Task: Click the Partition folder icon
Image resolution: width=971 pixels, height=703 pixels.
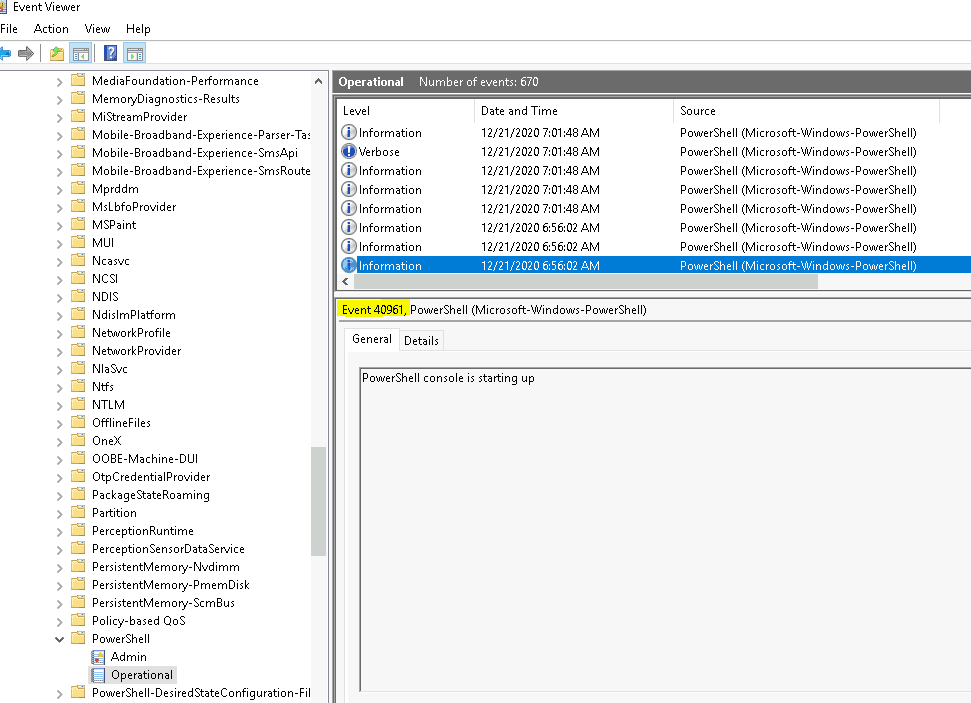Action: pyautogui.click(x=78, y=512)
